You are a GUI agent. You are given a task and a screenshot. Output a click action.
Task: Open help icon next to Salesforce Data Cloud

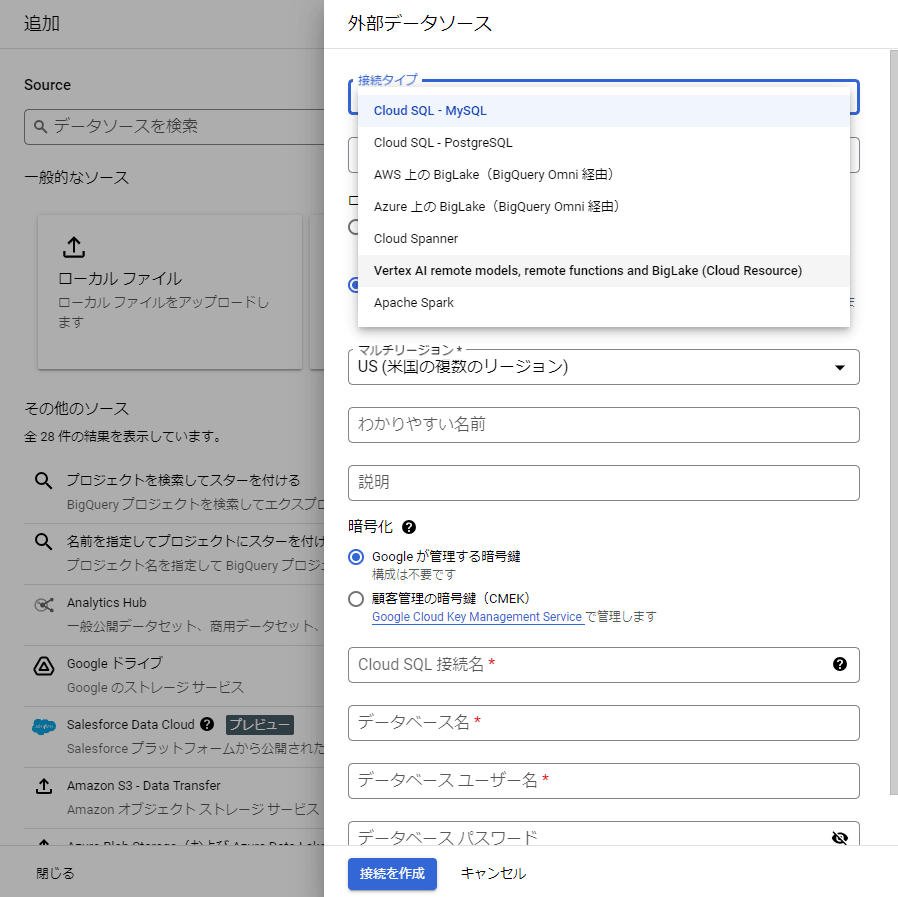207,725
